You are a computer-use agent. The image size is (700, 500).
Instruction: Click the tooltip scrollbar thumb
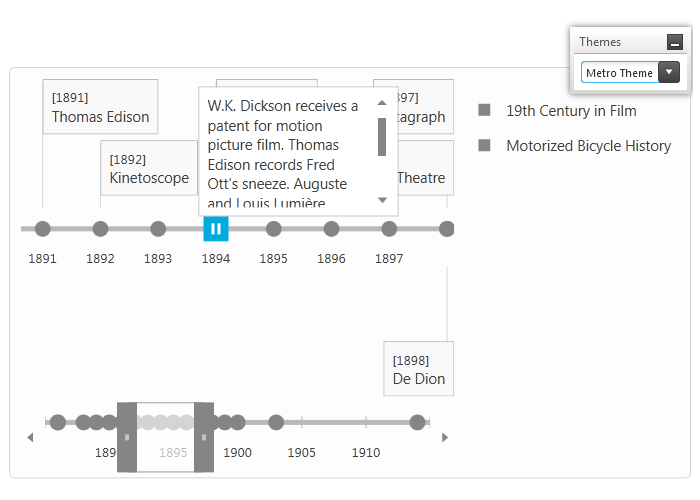382,137
